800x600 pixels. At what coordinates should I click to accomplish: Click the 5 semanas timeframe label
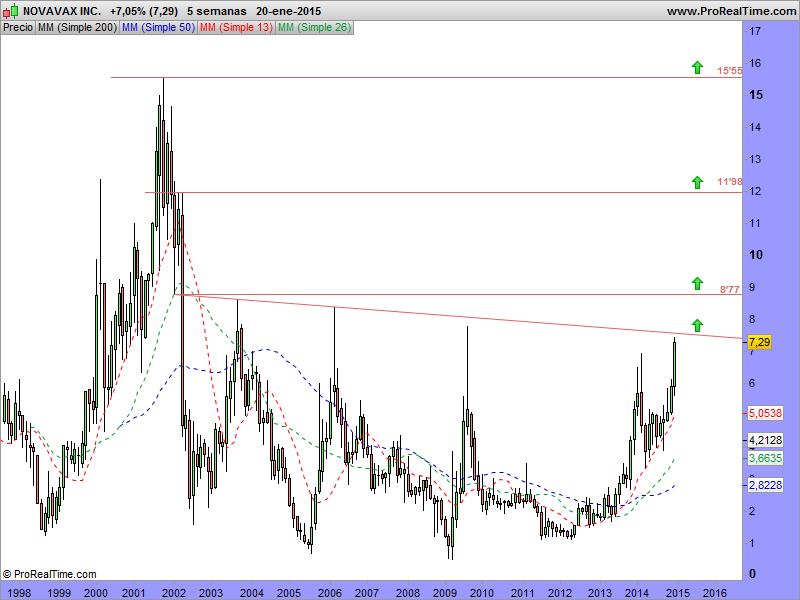pos(217,11)
